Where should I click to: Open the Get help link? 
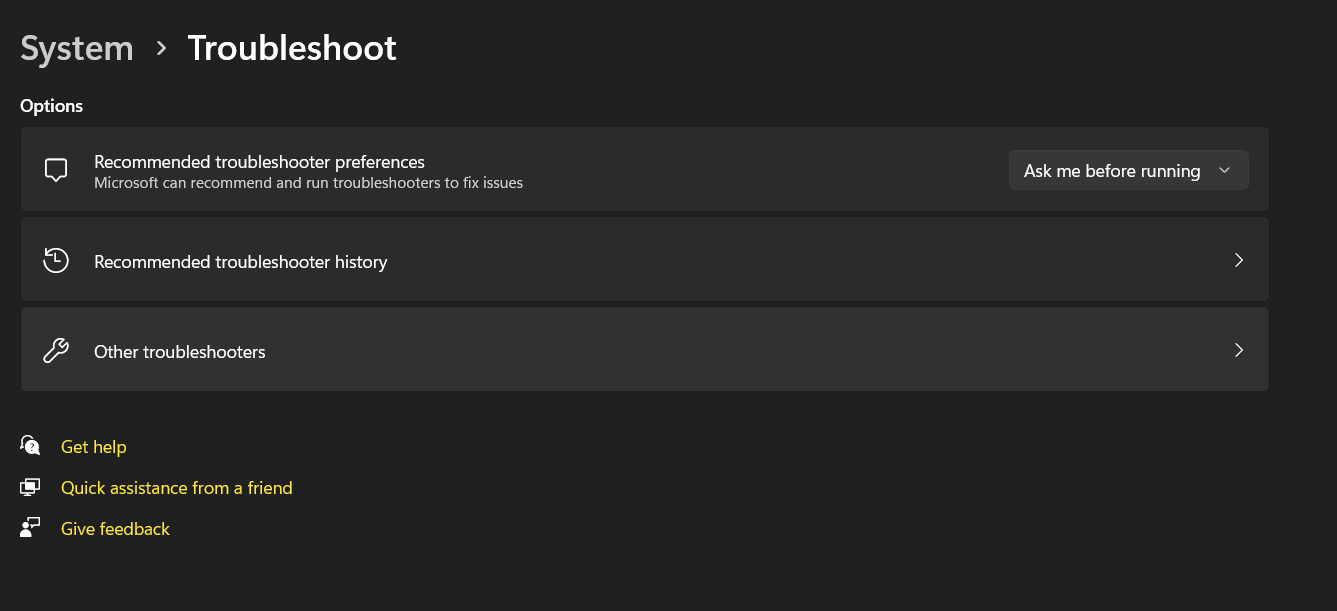click(93, 446)
